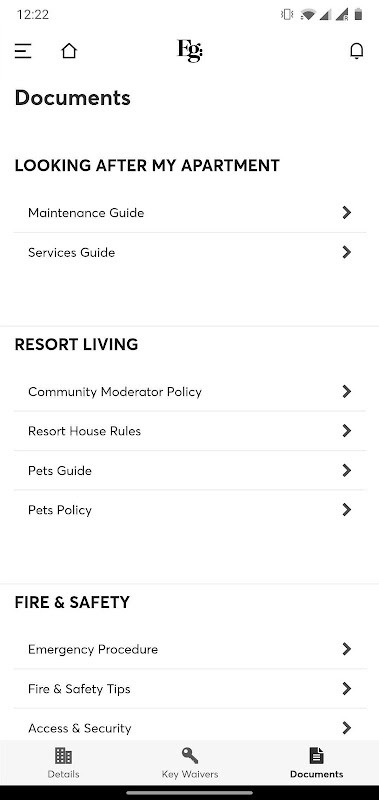The width and height of the screenshot is (379, 800).
Task: Open the hamburger navigation menu
Action: tap(23, 51)
